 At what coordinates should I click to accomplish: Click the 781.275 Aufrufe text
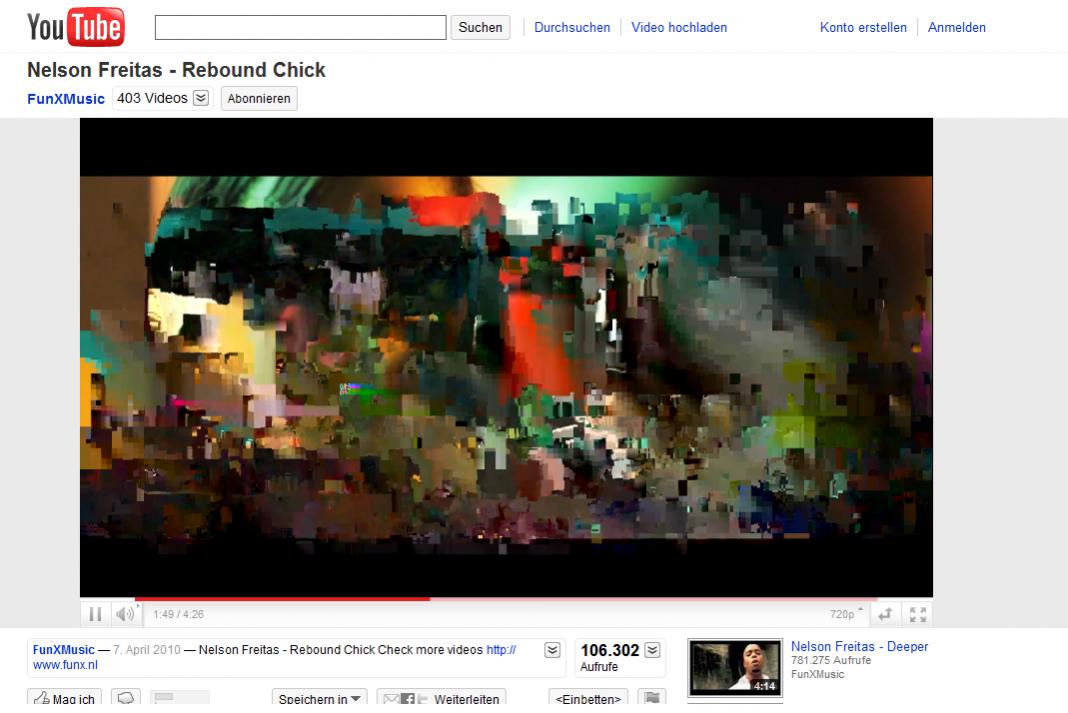pos(831,661)
